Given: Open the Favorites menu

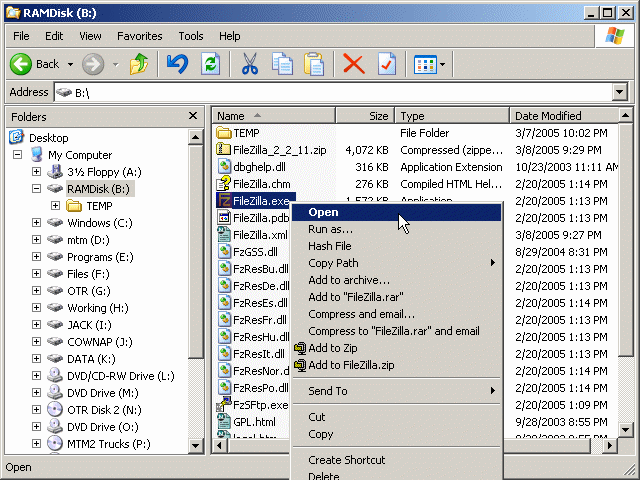Looking at the screenshot, I should [139, 36].
